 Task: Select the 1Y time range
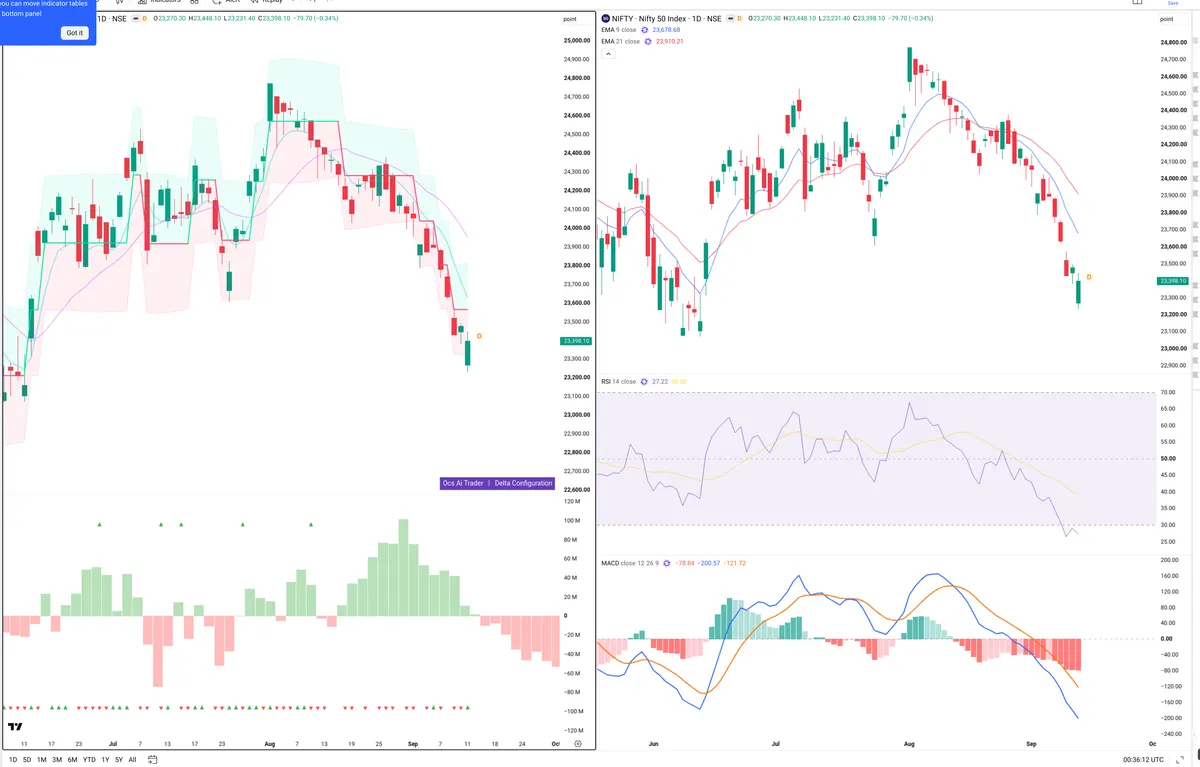click(x=105, y=760)
